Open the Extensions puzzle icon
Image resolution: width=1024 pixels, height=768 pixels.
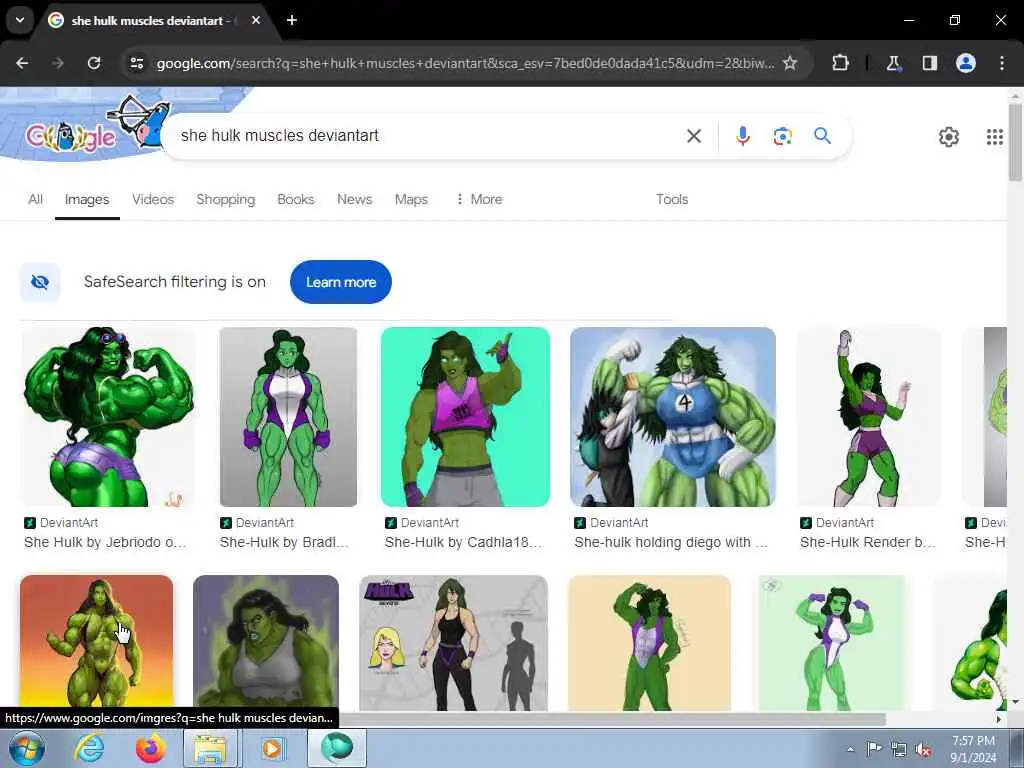840,63
